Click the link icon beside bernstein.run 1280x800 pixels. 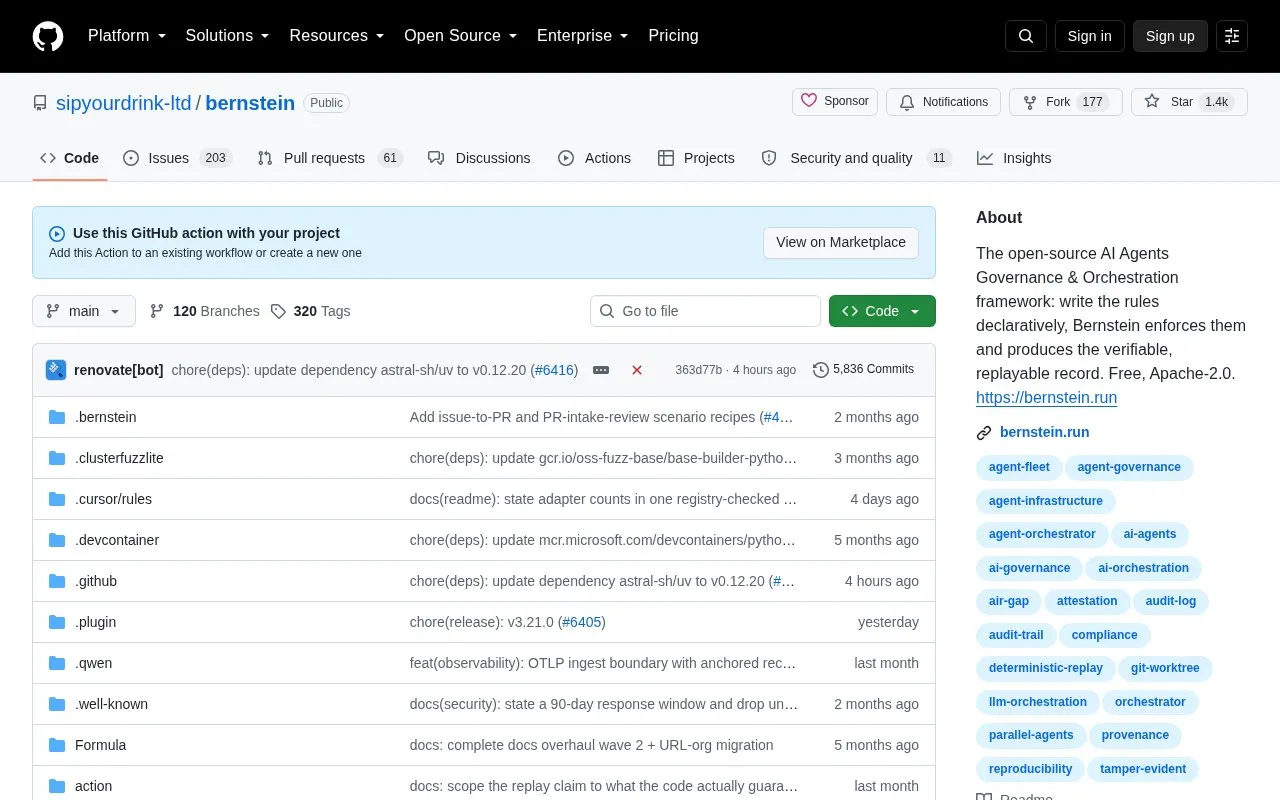[x=984, y=433]
